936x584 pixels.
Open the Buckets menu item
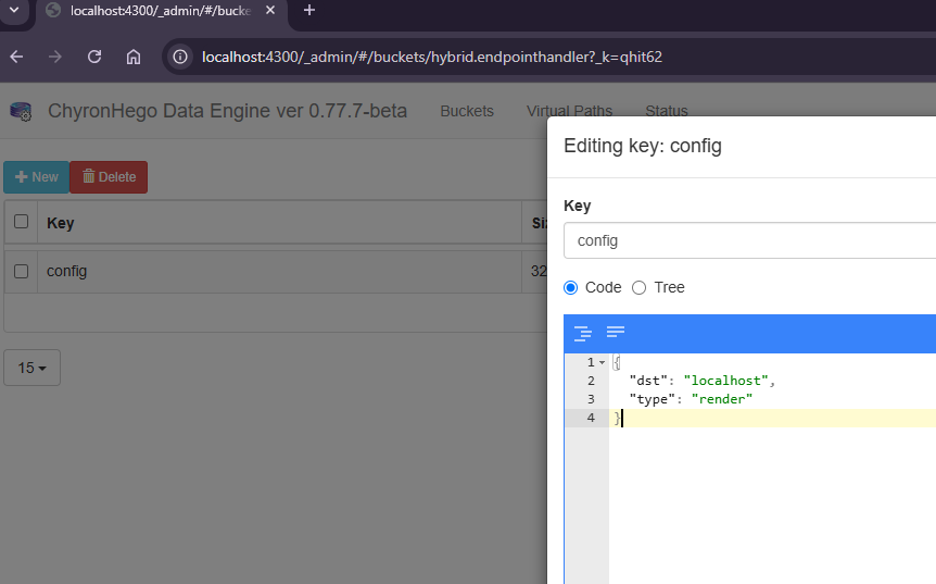(x=467, y=111)
